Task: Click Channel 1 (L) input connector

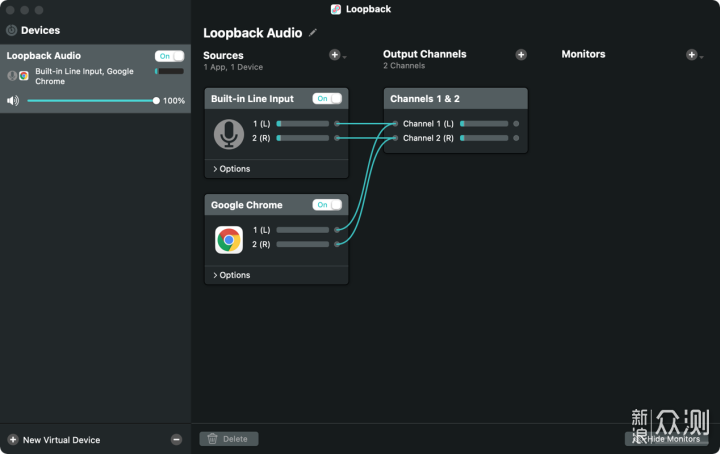Action: pyautogui.click(x=395, y=124)
